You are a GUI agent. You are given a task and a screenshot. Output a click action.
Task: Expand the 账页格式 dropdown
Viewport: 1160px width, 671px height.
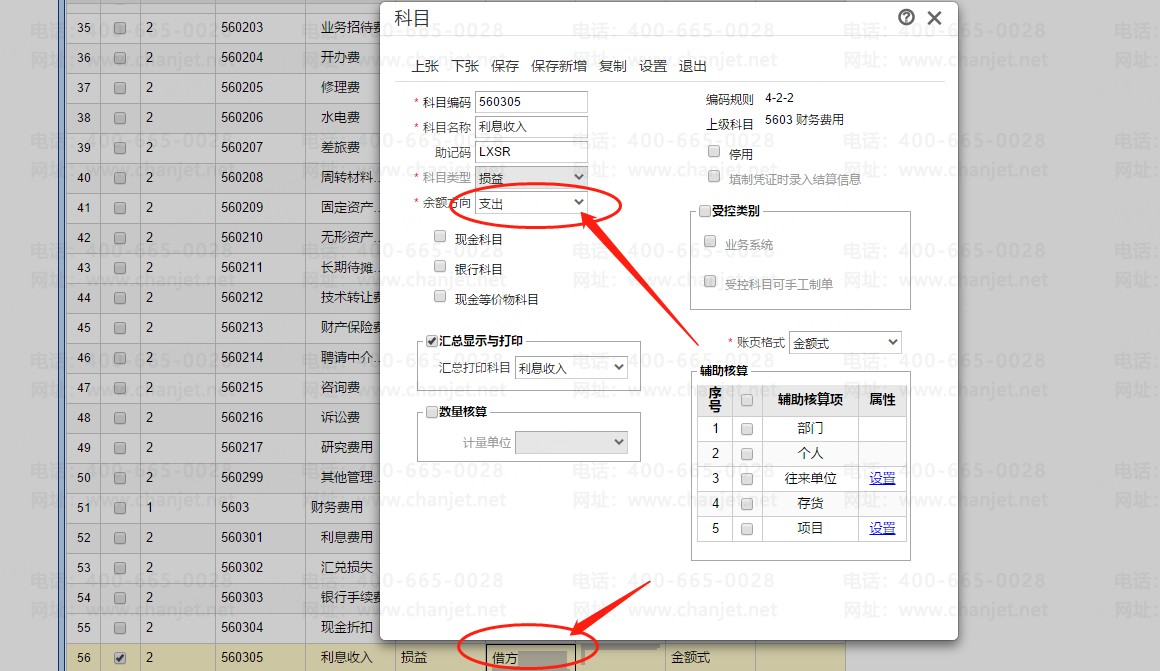844,343
